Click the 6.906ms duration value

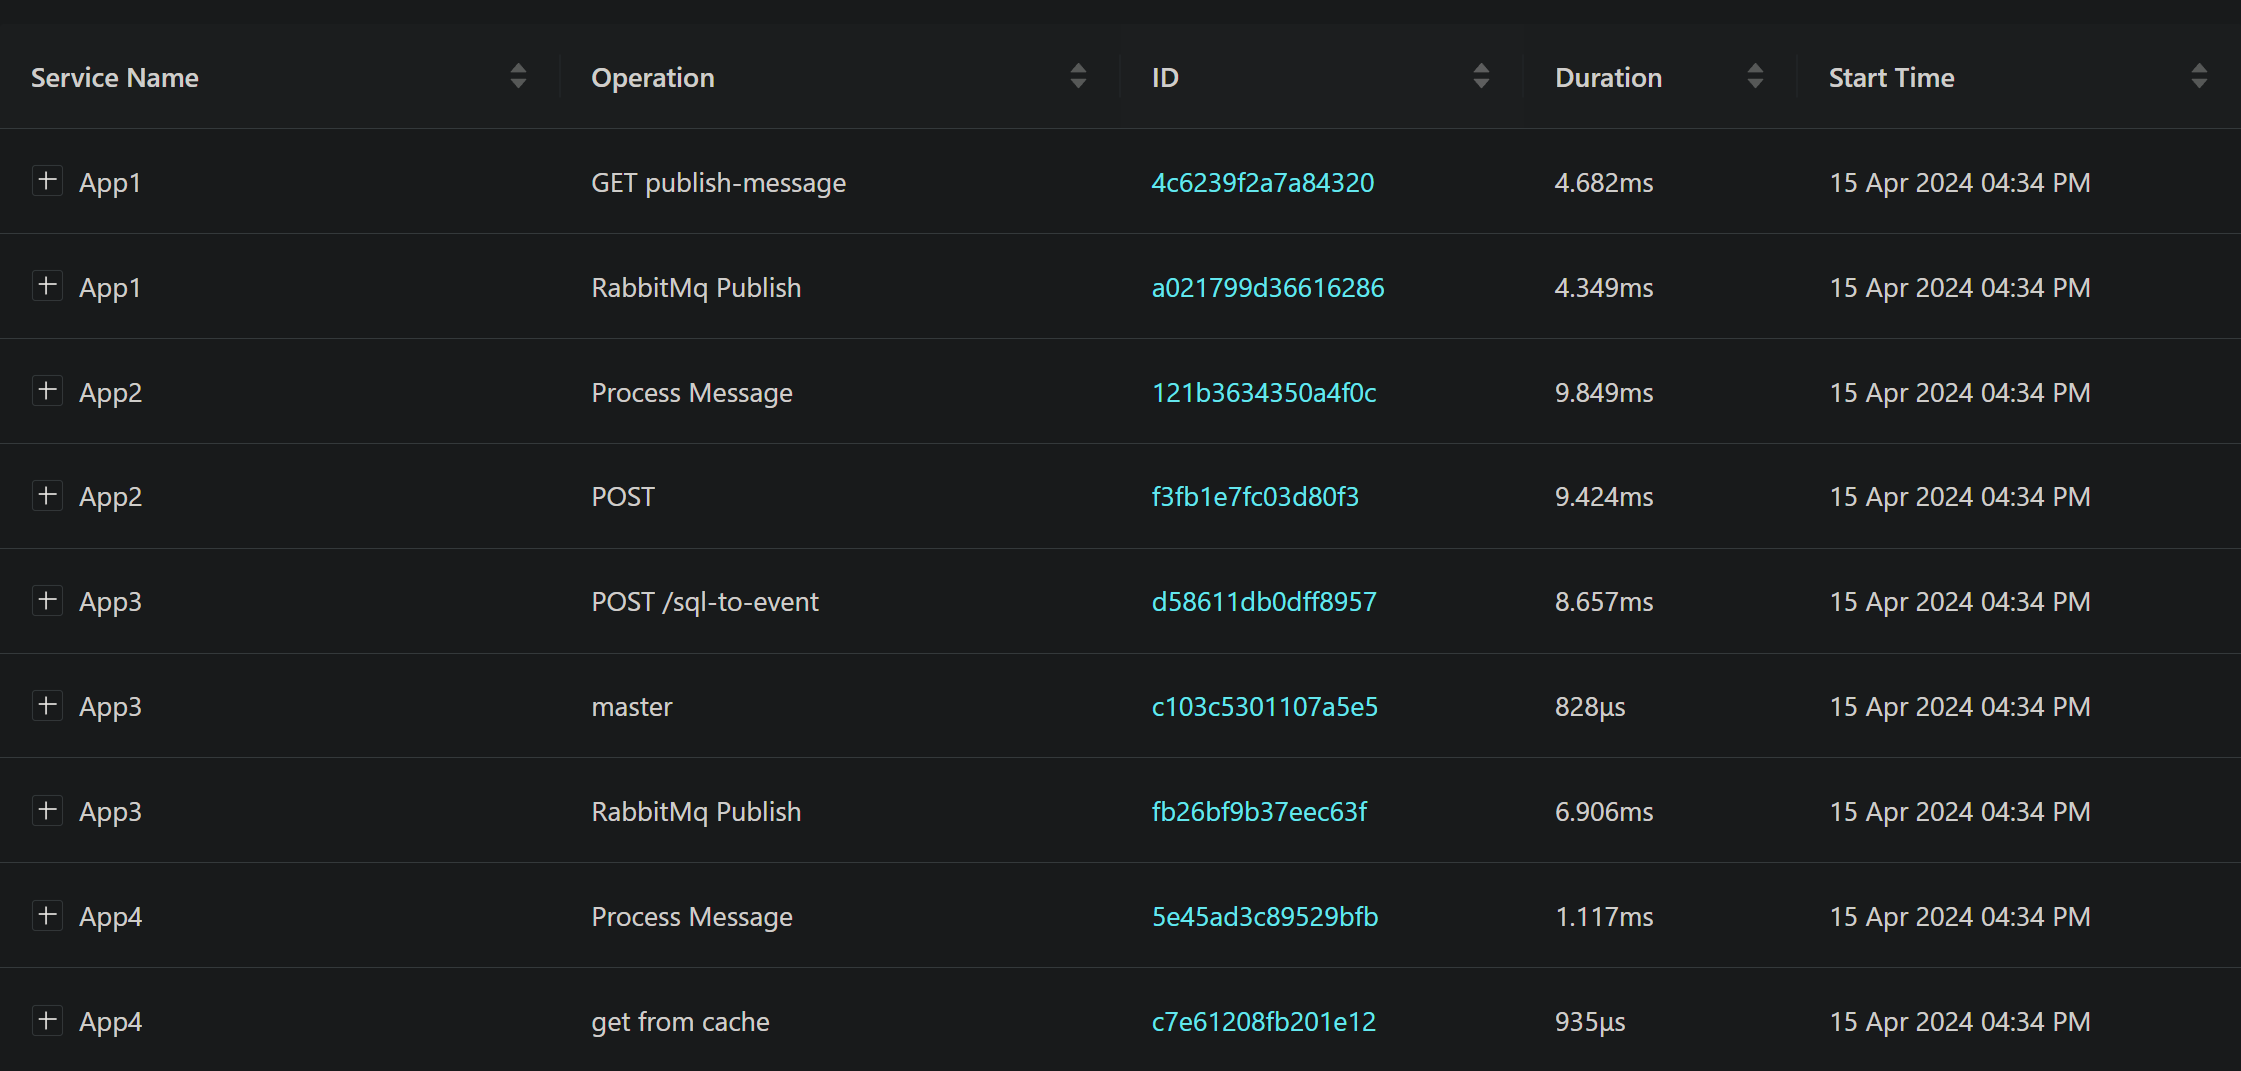pyautogui.click(x=1604, y=812)
